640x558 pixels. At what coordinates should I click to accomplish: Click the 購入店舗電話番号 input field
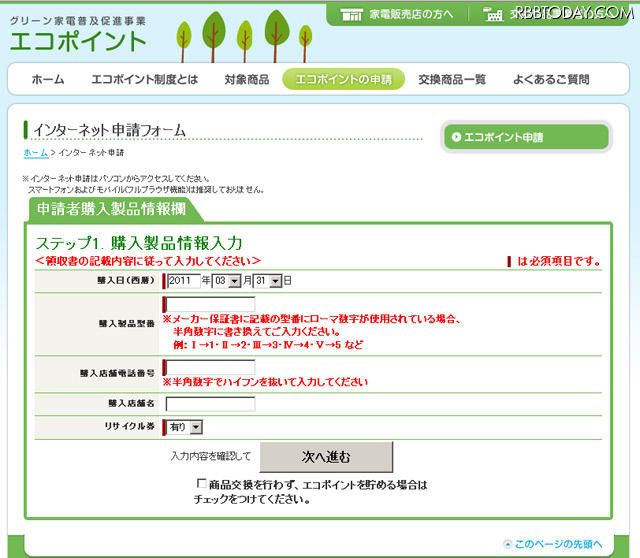click(210, 367)
